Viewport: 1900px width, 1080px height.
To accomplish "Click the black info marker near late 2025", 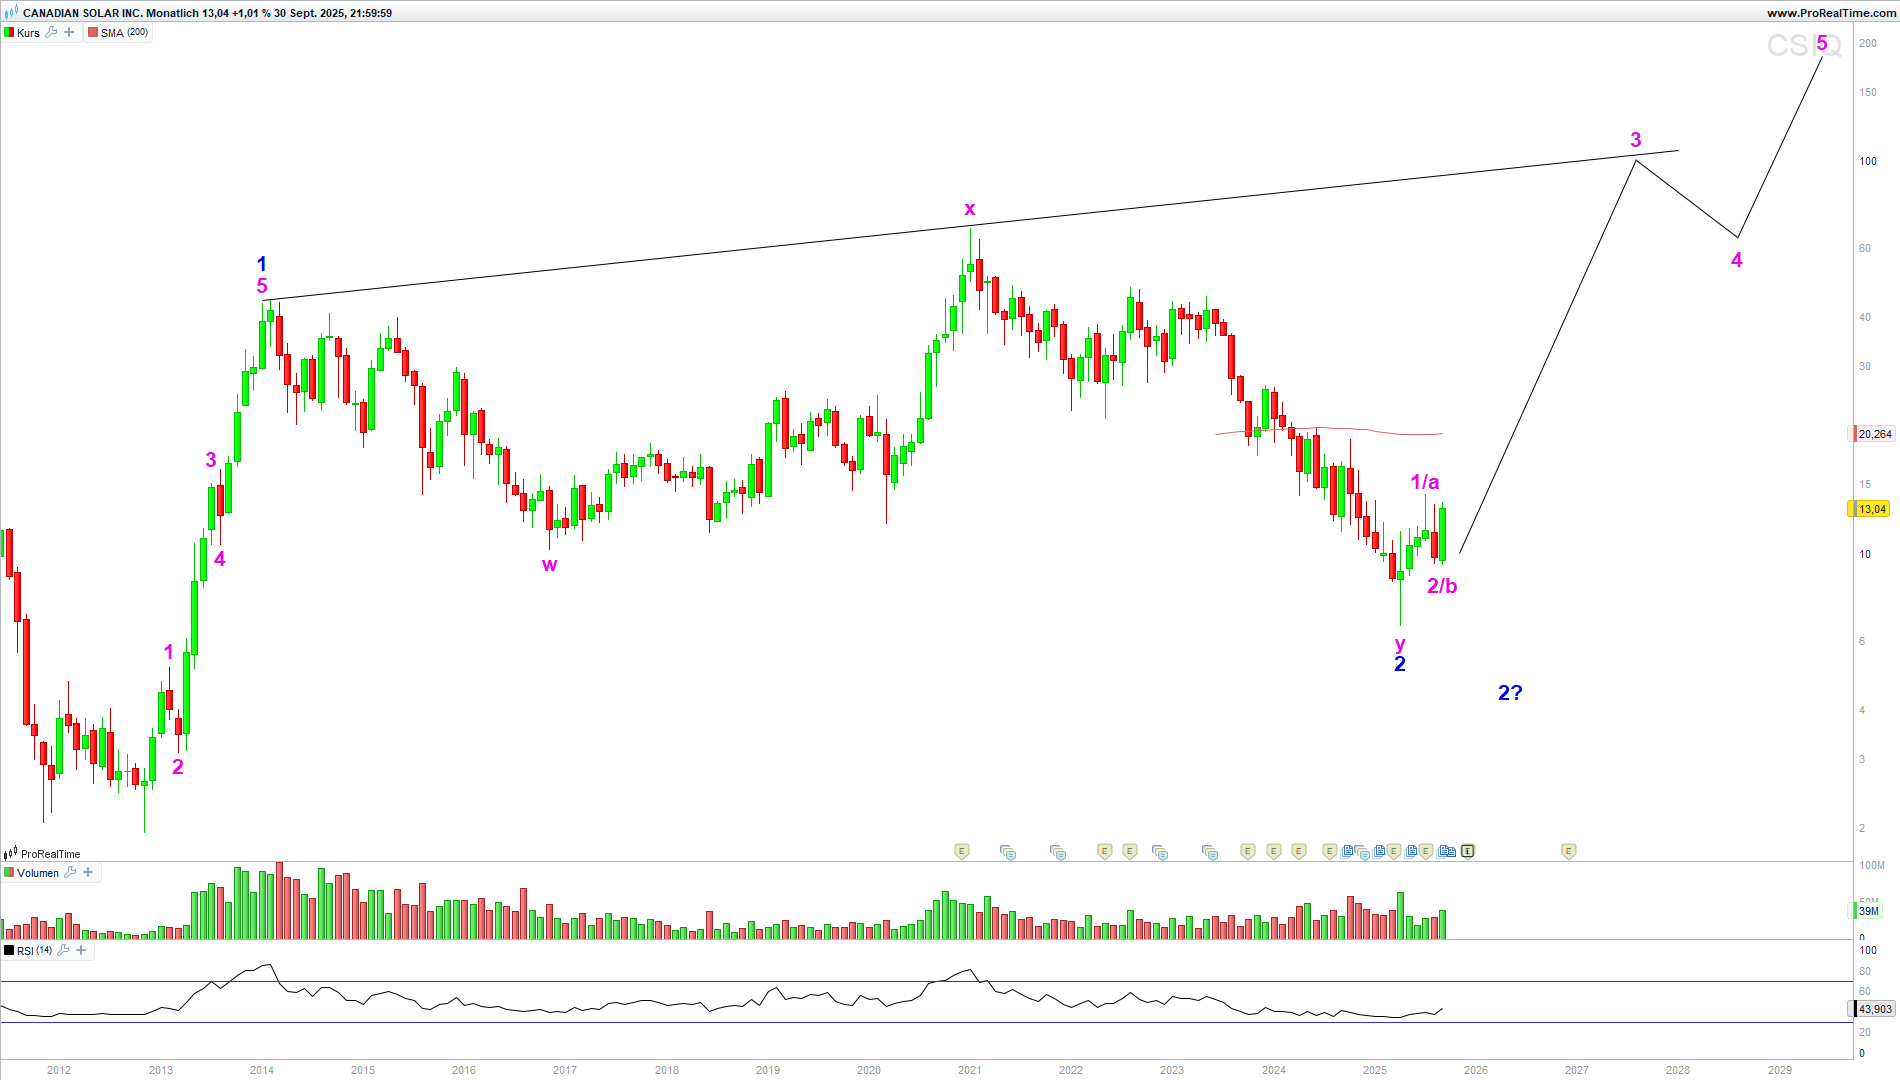I will click(x=1467, y=851).
